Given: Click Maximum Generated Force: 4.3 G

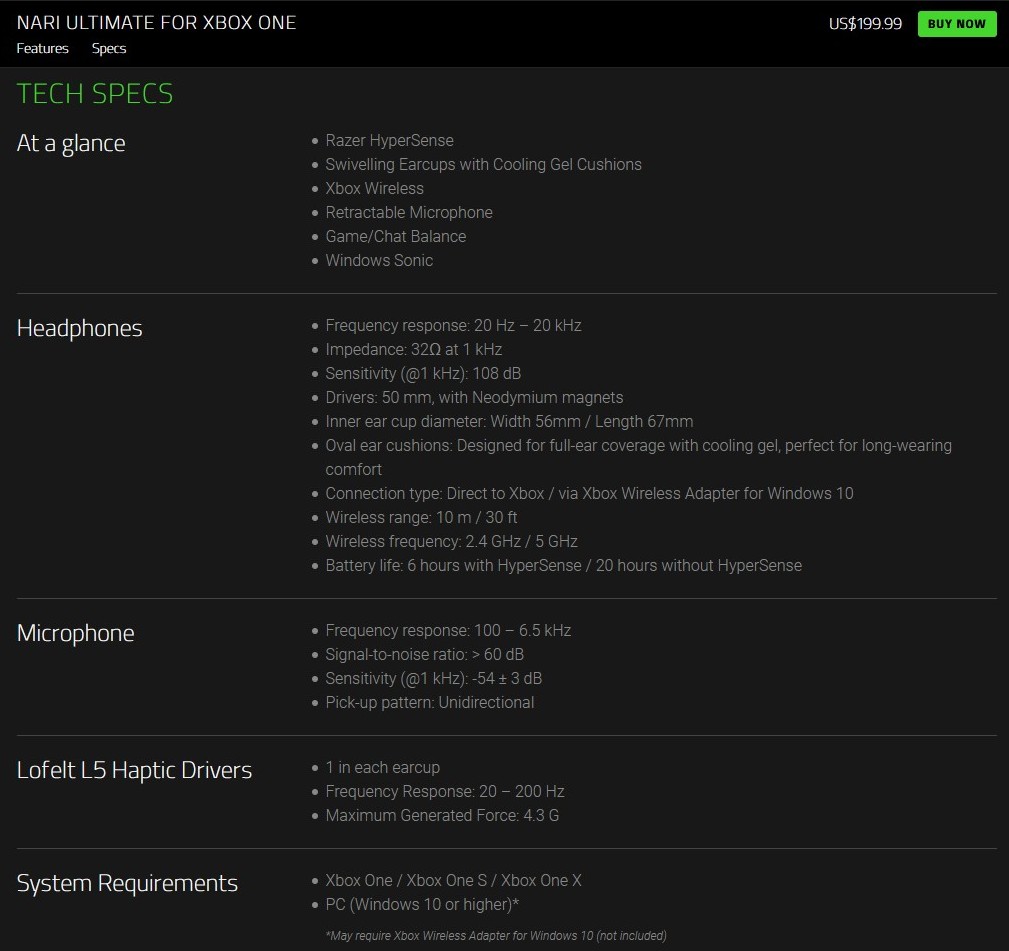Looking at the screenshot, I should click(x=442, y=815).
